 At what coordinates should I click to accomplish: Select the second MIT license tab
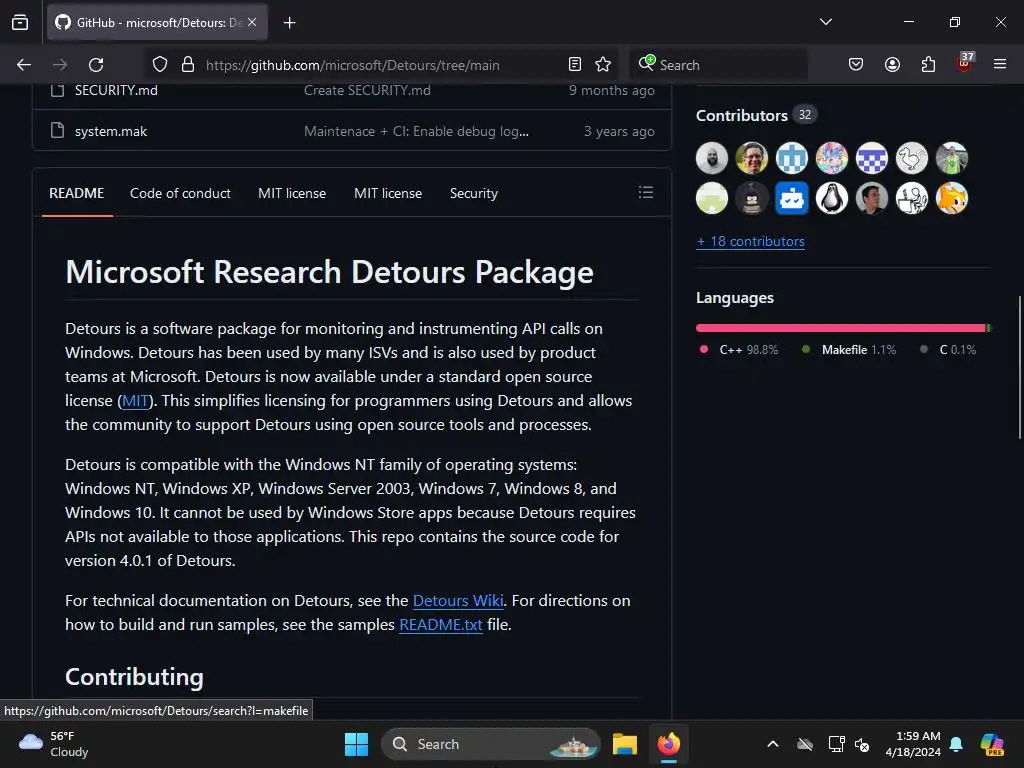388,193
